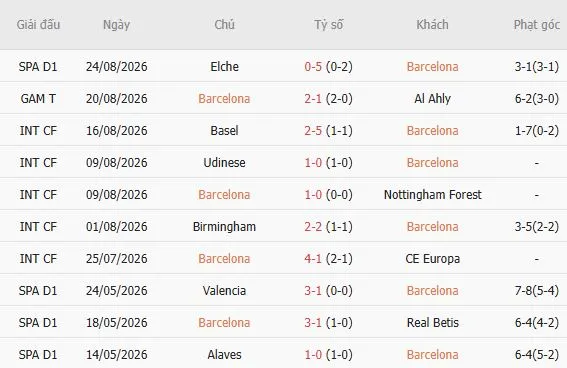Select Barcelona home team on 20/08/2026
This screenshot has width=567, height=368.
pos(224,99)
